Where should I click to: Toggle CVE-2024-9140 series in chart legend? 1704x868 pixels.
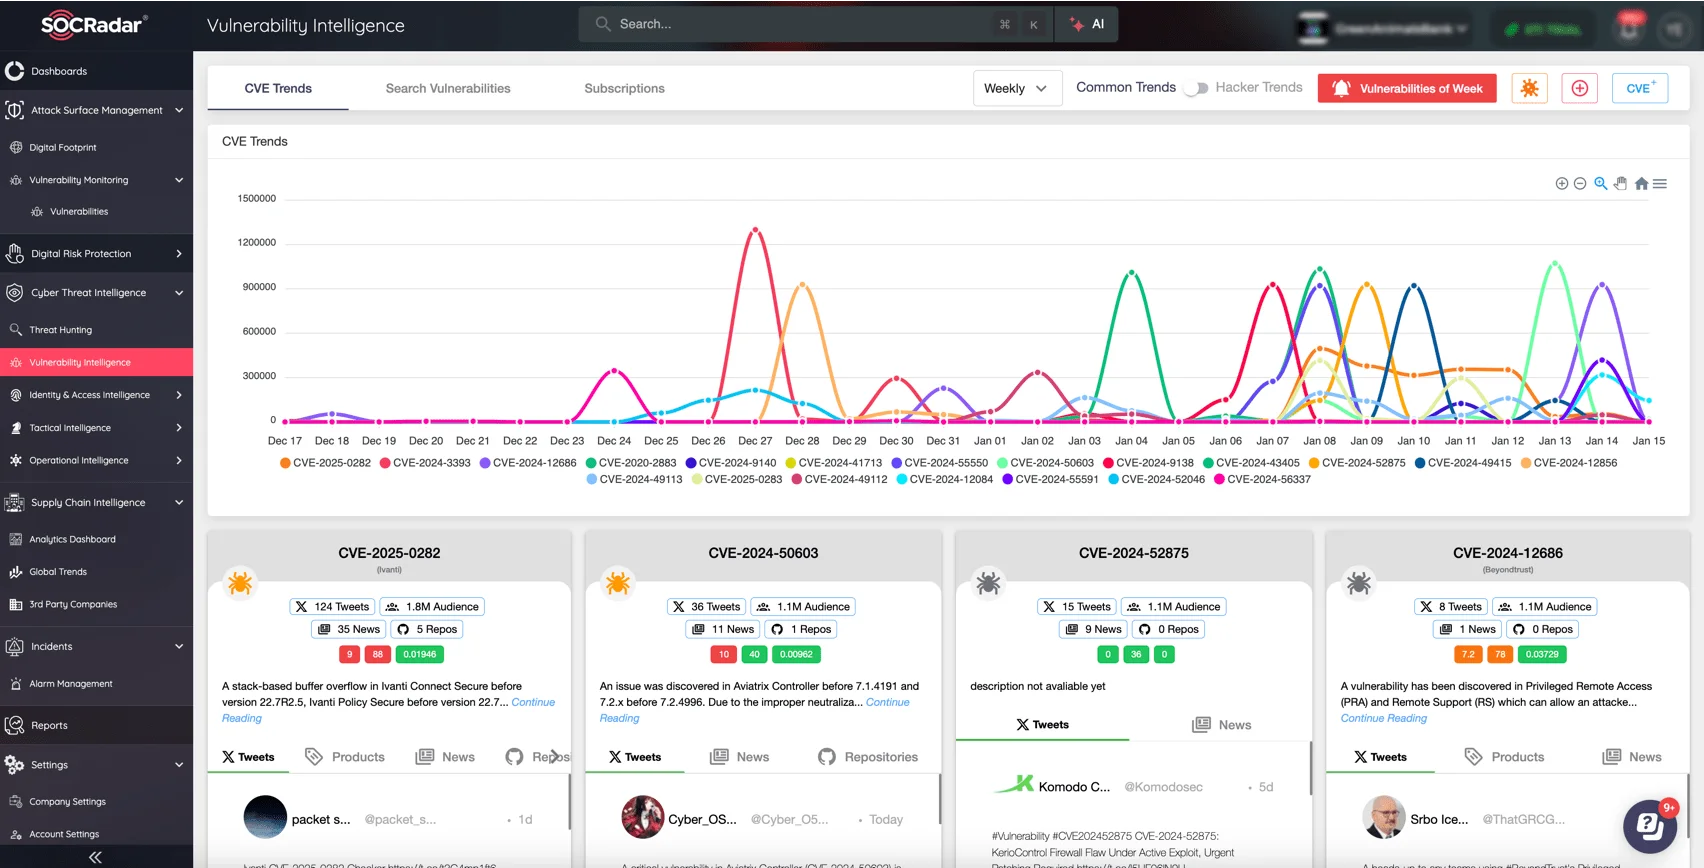coord(731,463)
